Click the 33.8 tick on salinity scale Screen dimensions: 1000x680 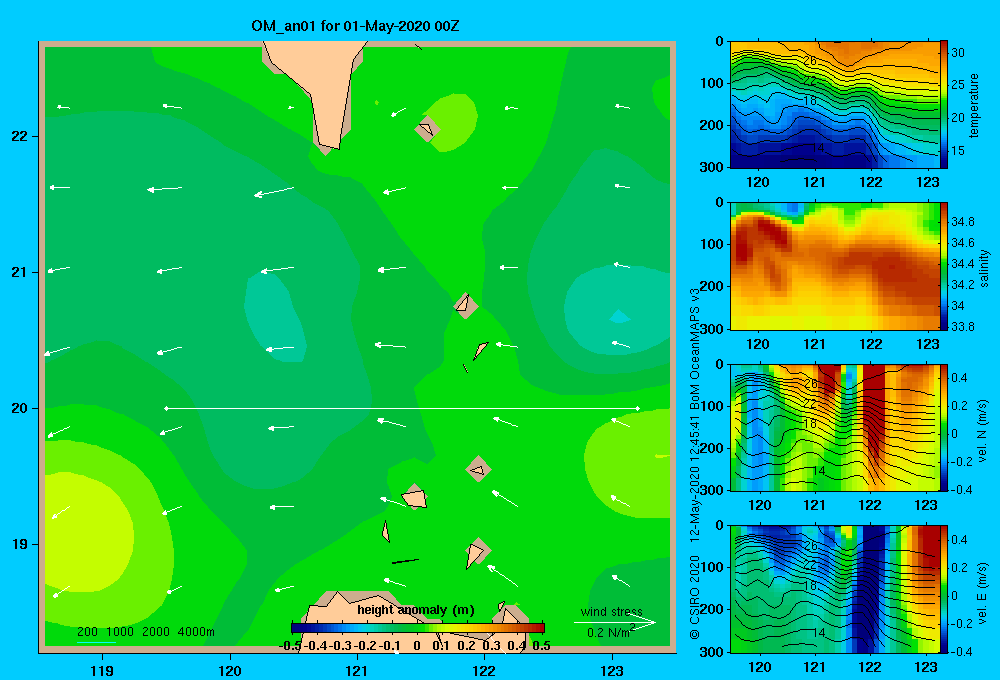pyautogui.click(x=962, y=327)
